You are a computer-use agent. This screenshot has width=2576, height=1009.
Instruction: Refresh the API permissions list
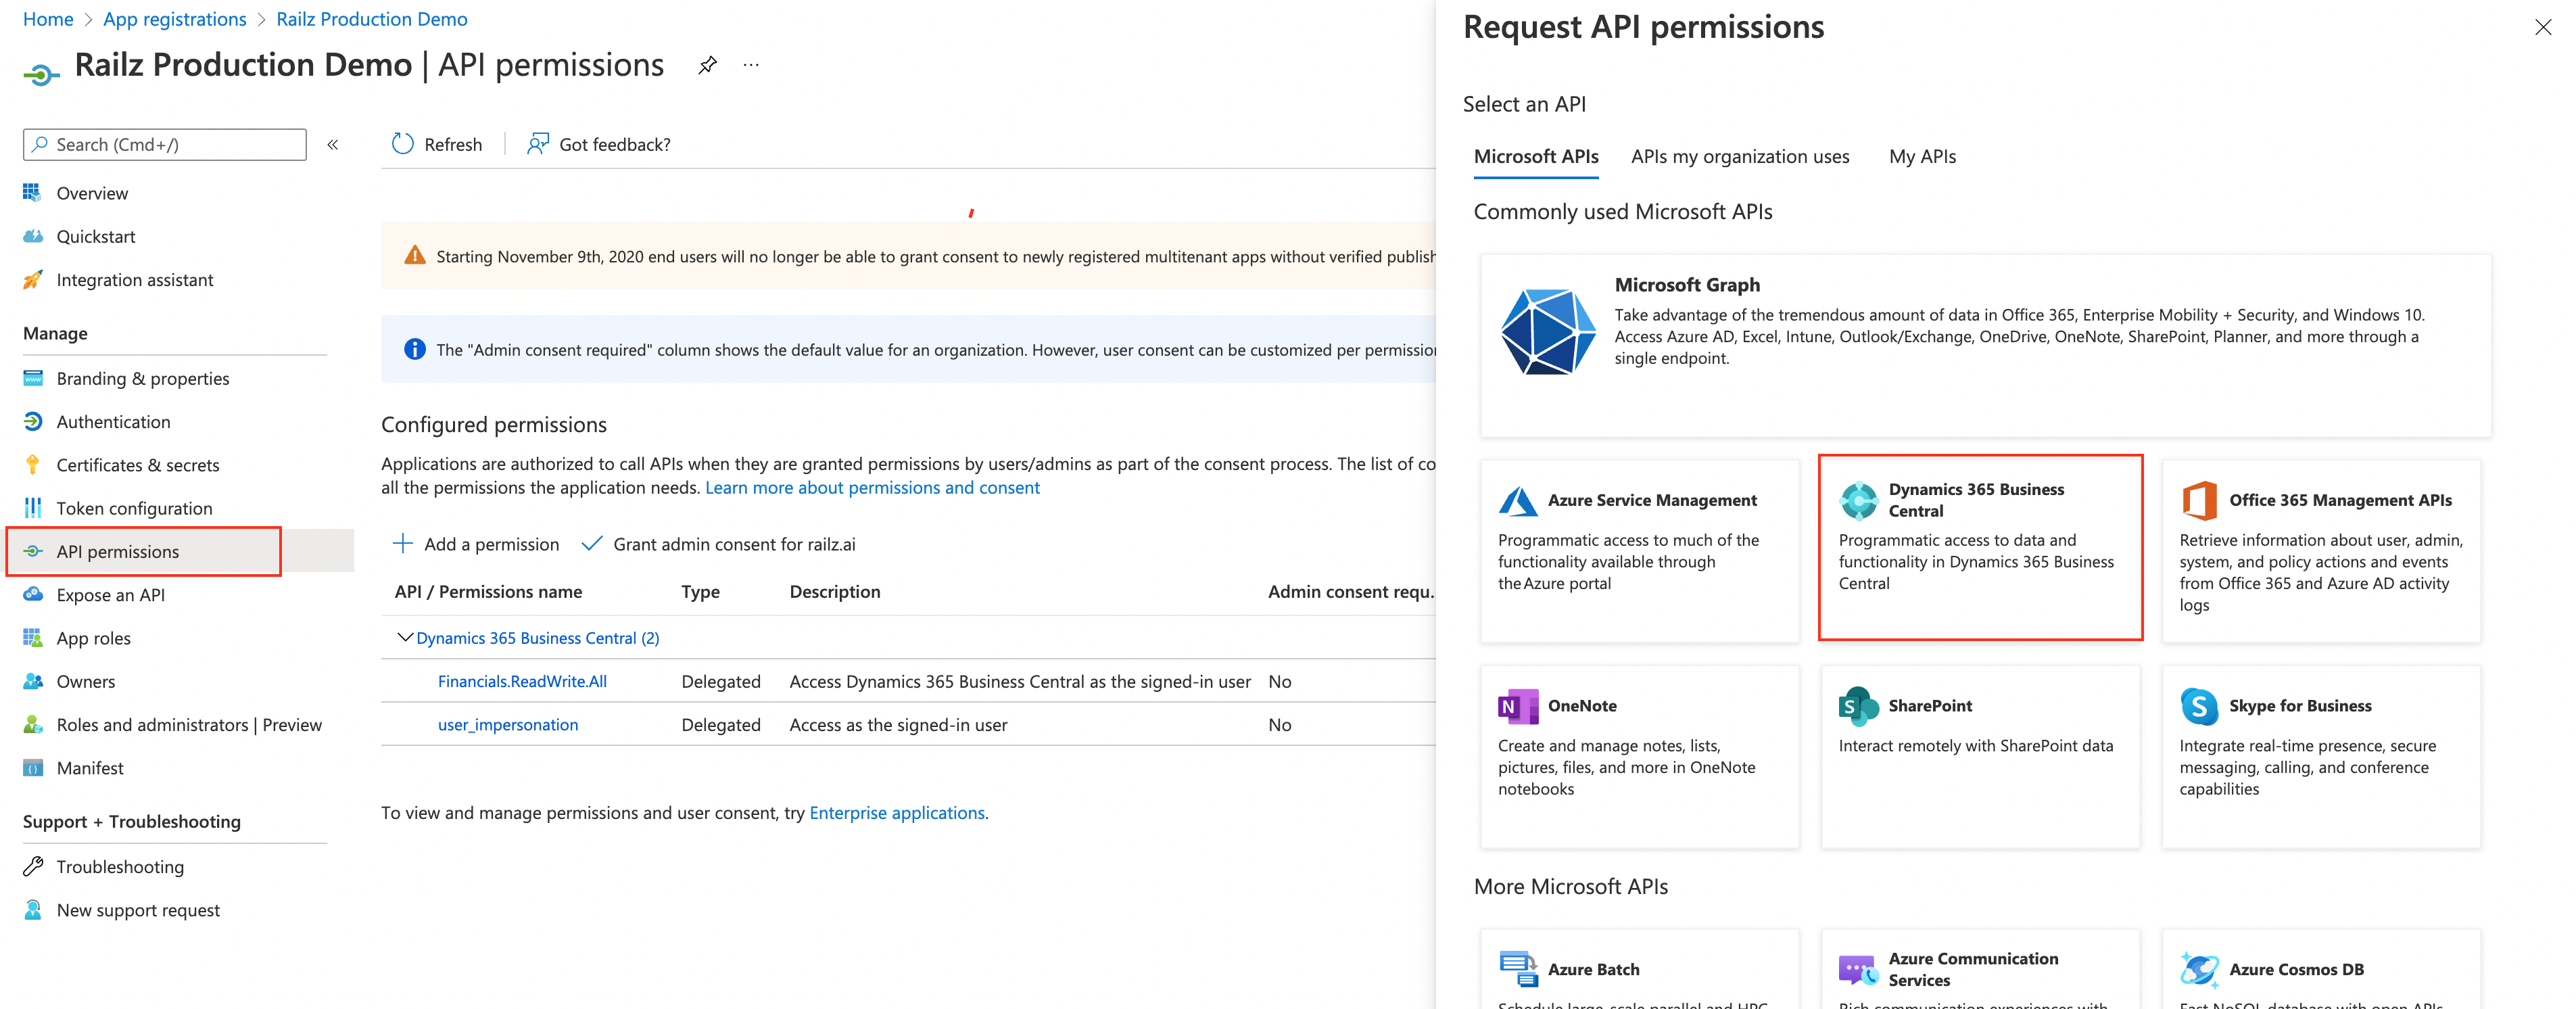click(437, 144)
